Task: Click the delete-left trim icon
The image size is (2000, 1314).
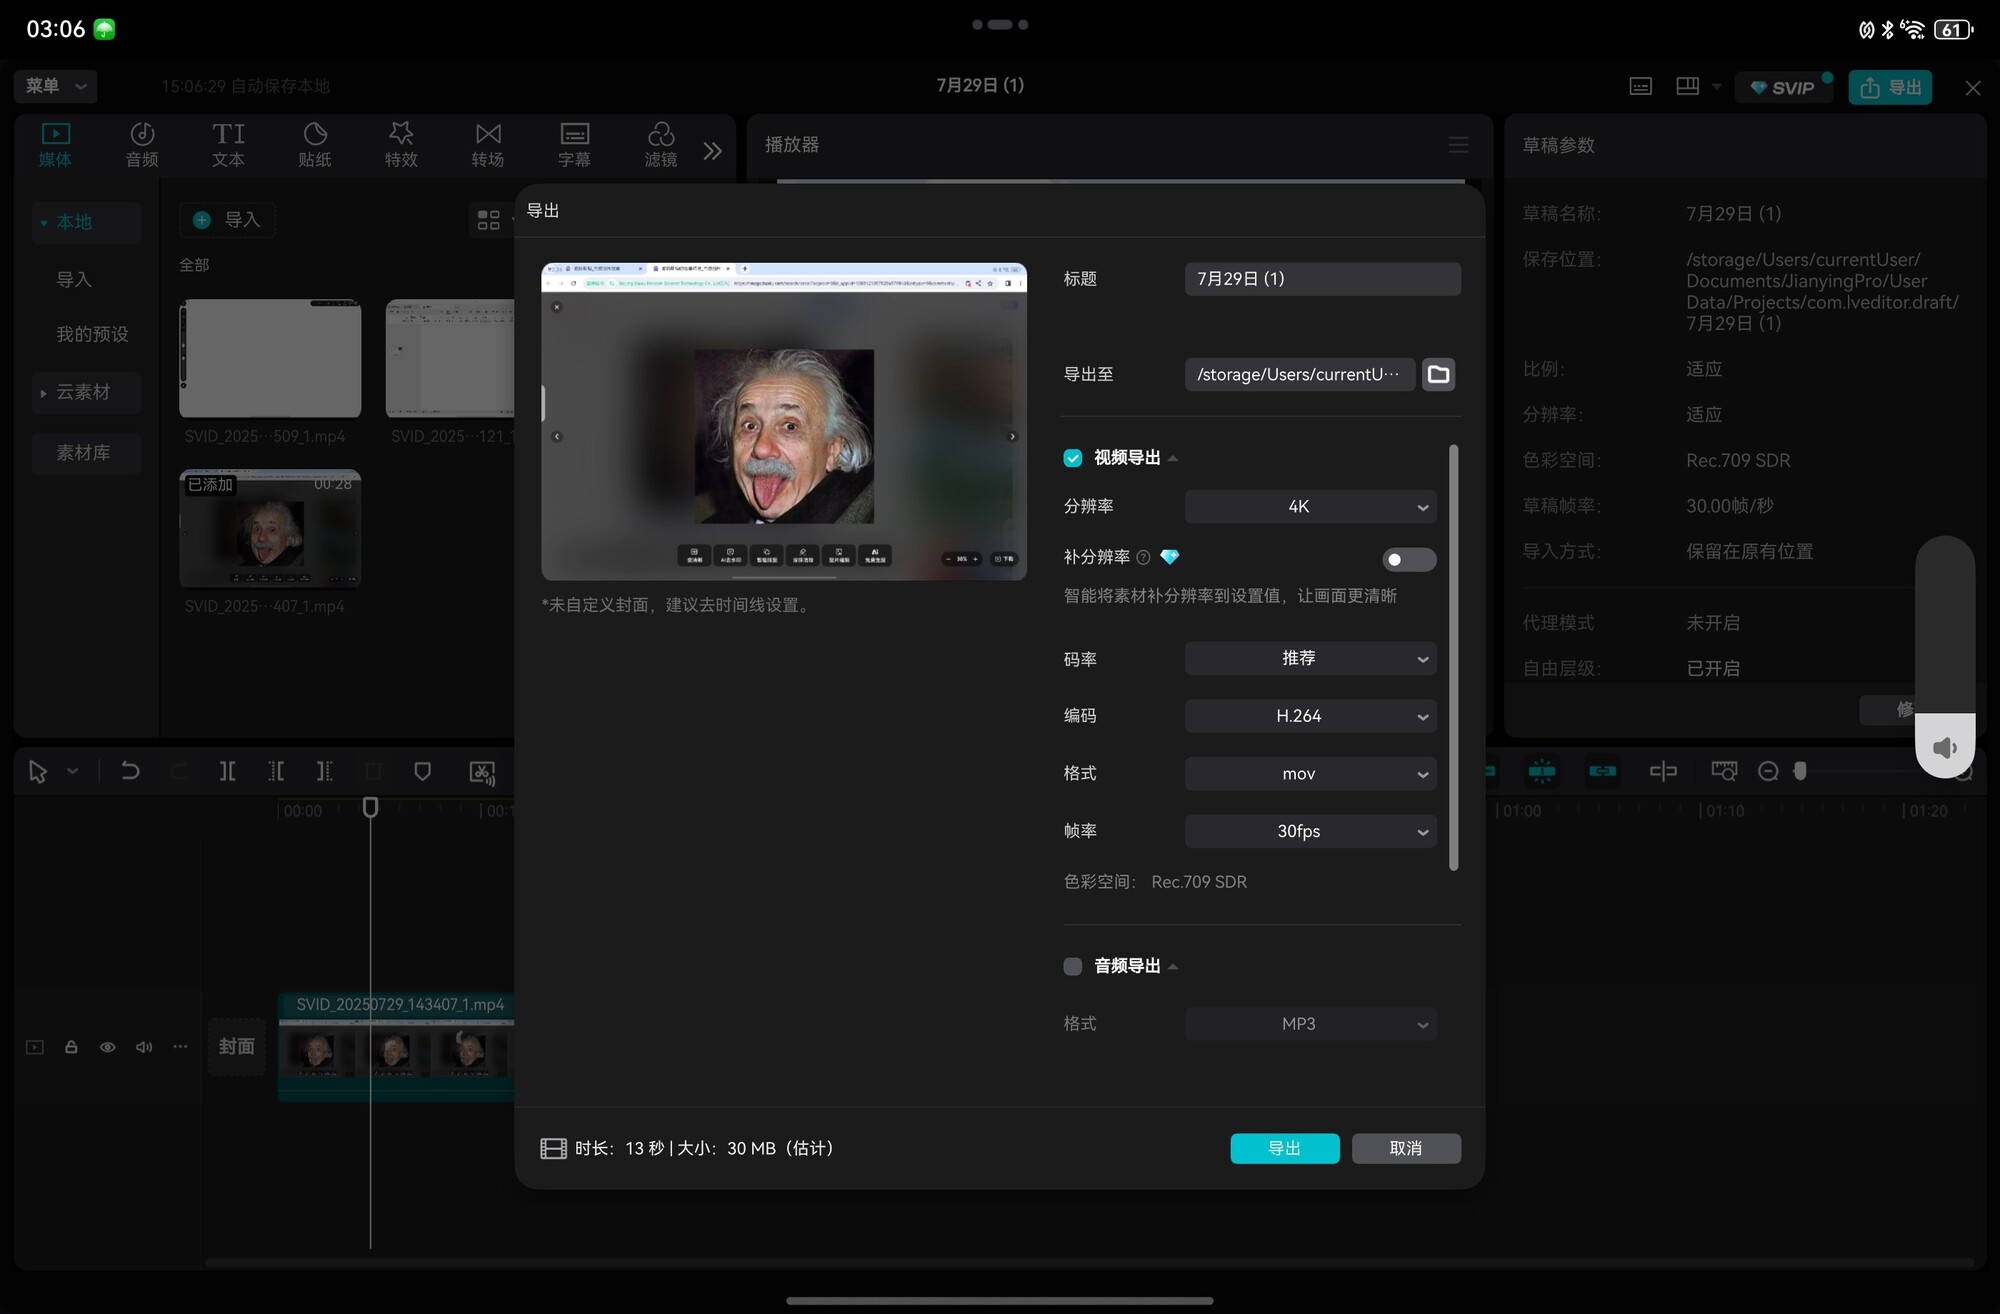Action: pyautogui.click(x=276, y=771)
